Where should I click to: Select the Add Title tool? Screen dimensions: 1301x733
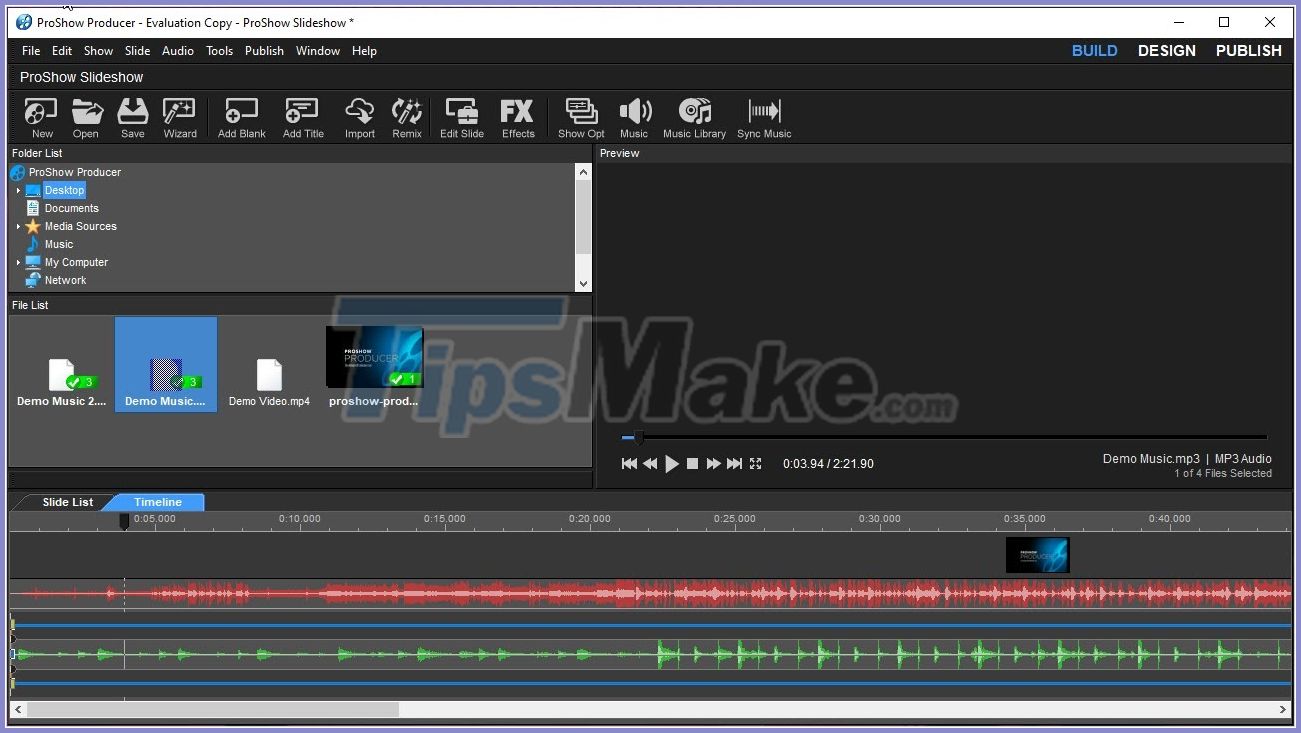(301, 117)
